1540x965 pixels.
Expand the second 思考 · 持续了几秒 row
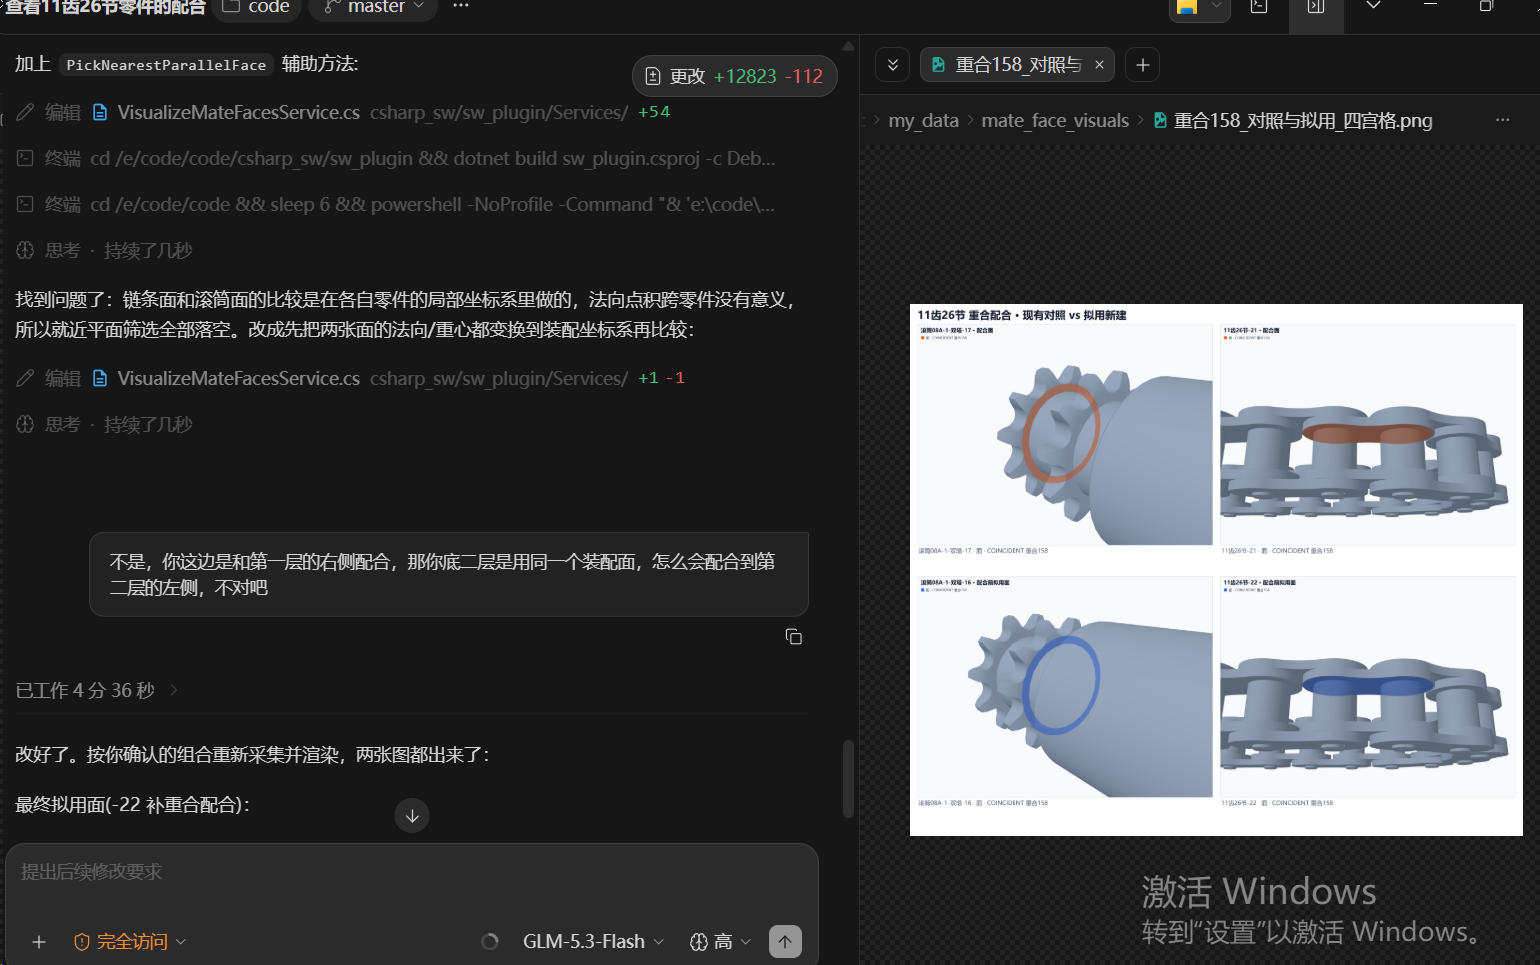click(x=104, y=424)
